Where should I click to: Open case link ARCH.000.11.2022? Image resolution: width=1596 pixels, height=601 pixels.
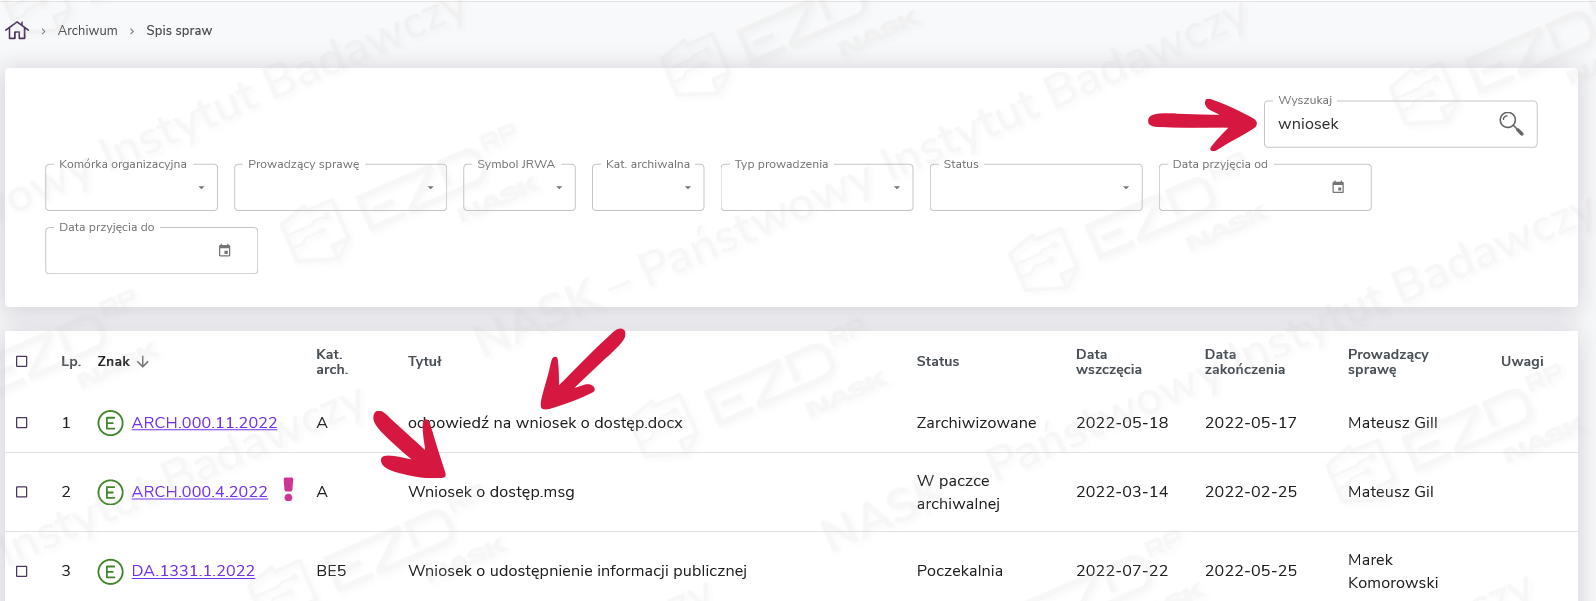click(x=204, y=423)
